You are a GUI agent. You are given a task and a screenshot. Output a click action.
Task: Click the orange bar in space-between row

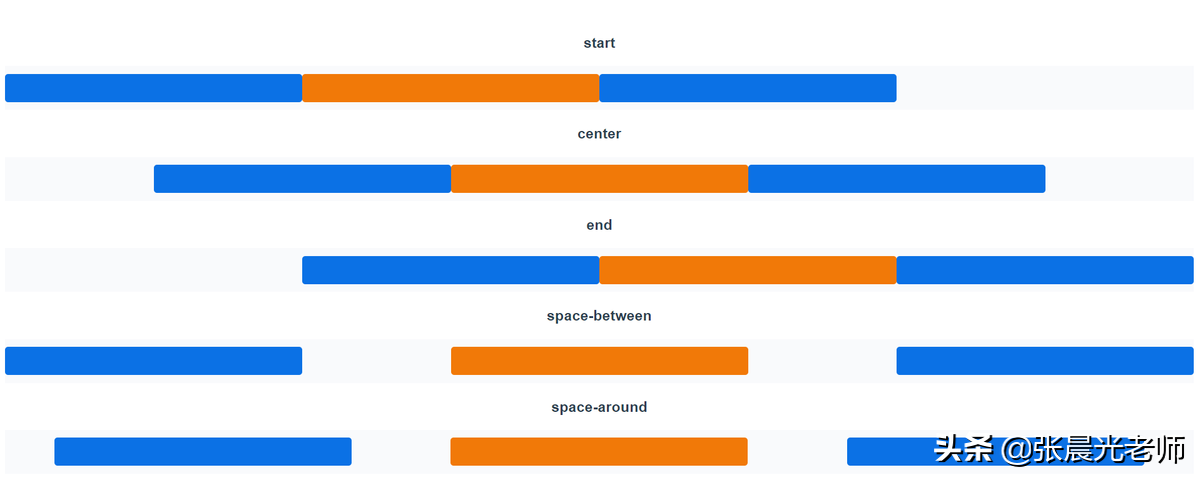click(x=599, y=361)
